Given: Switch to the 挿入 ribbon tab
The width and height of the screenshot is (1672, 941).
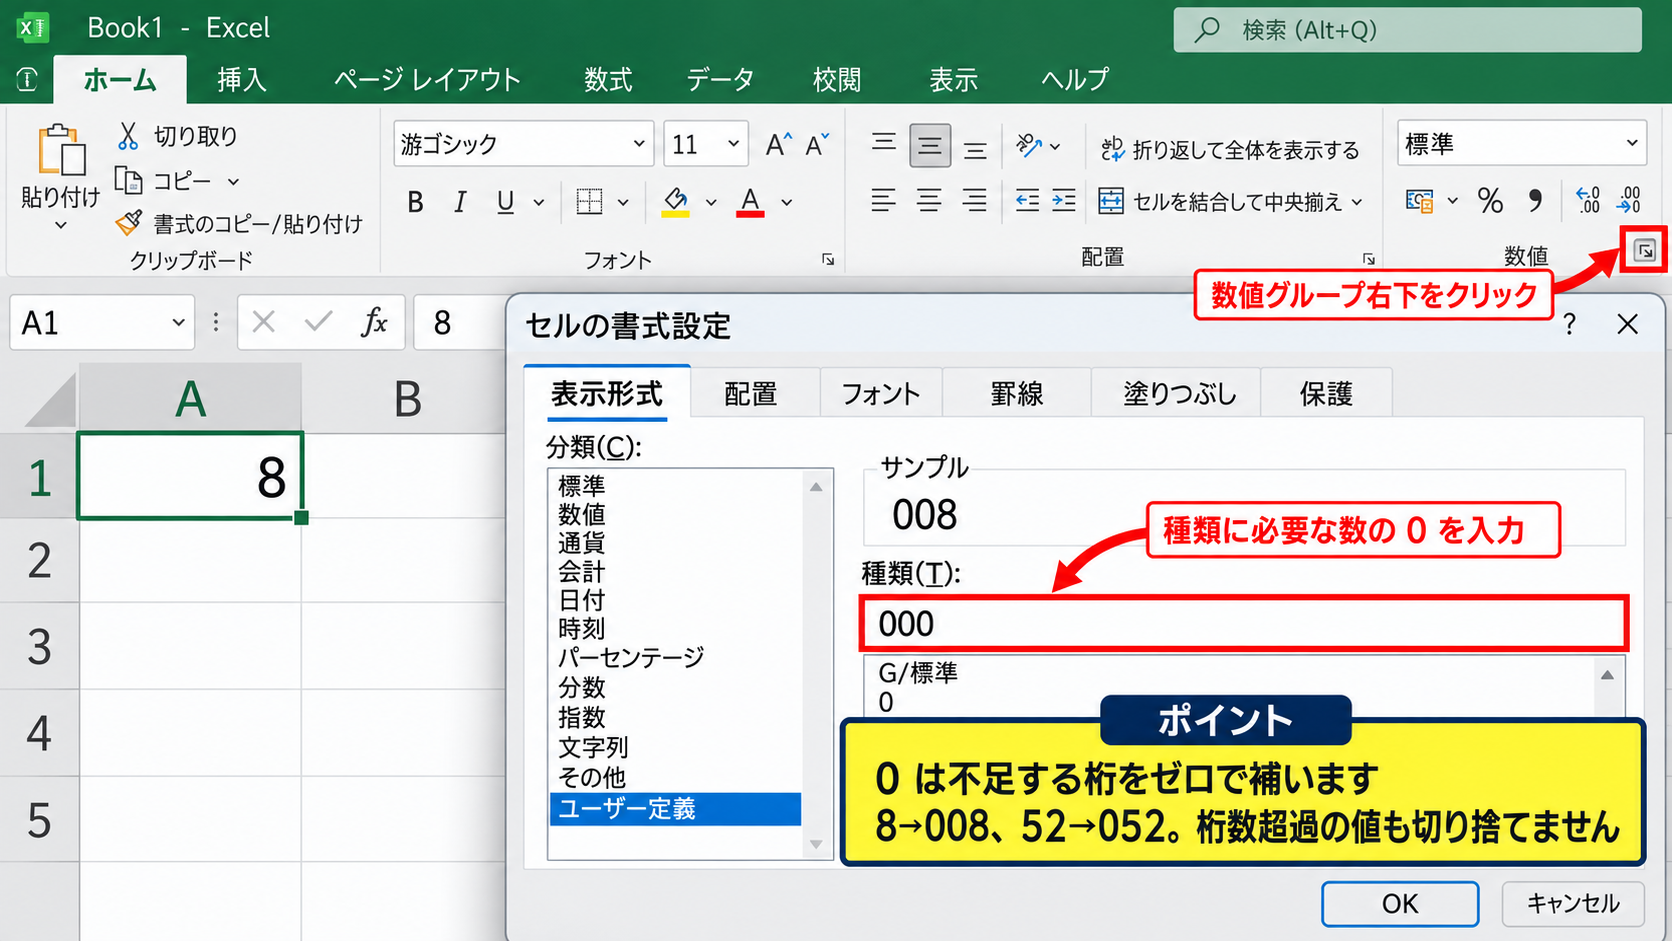Looking at the screenshot, I should (242, 80).
